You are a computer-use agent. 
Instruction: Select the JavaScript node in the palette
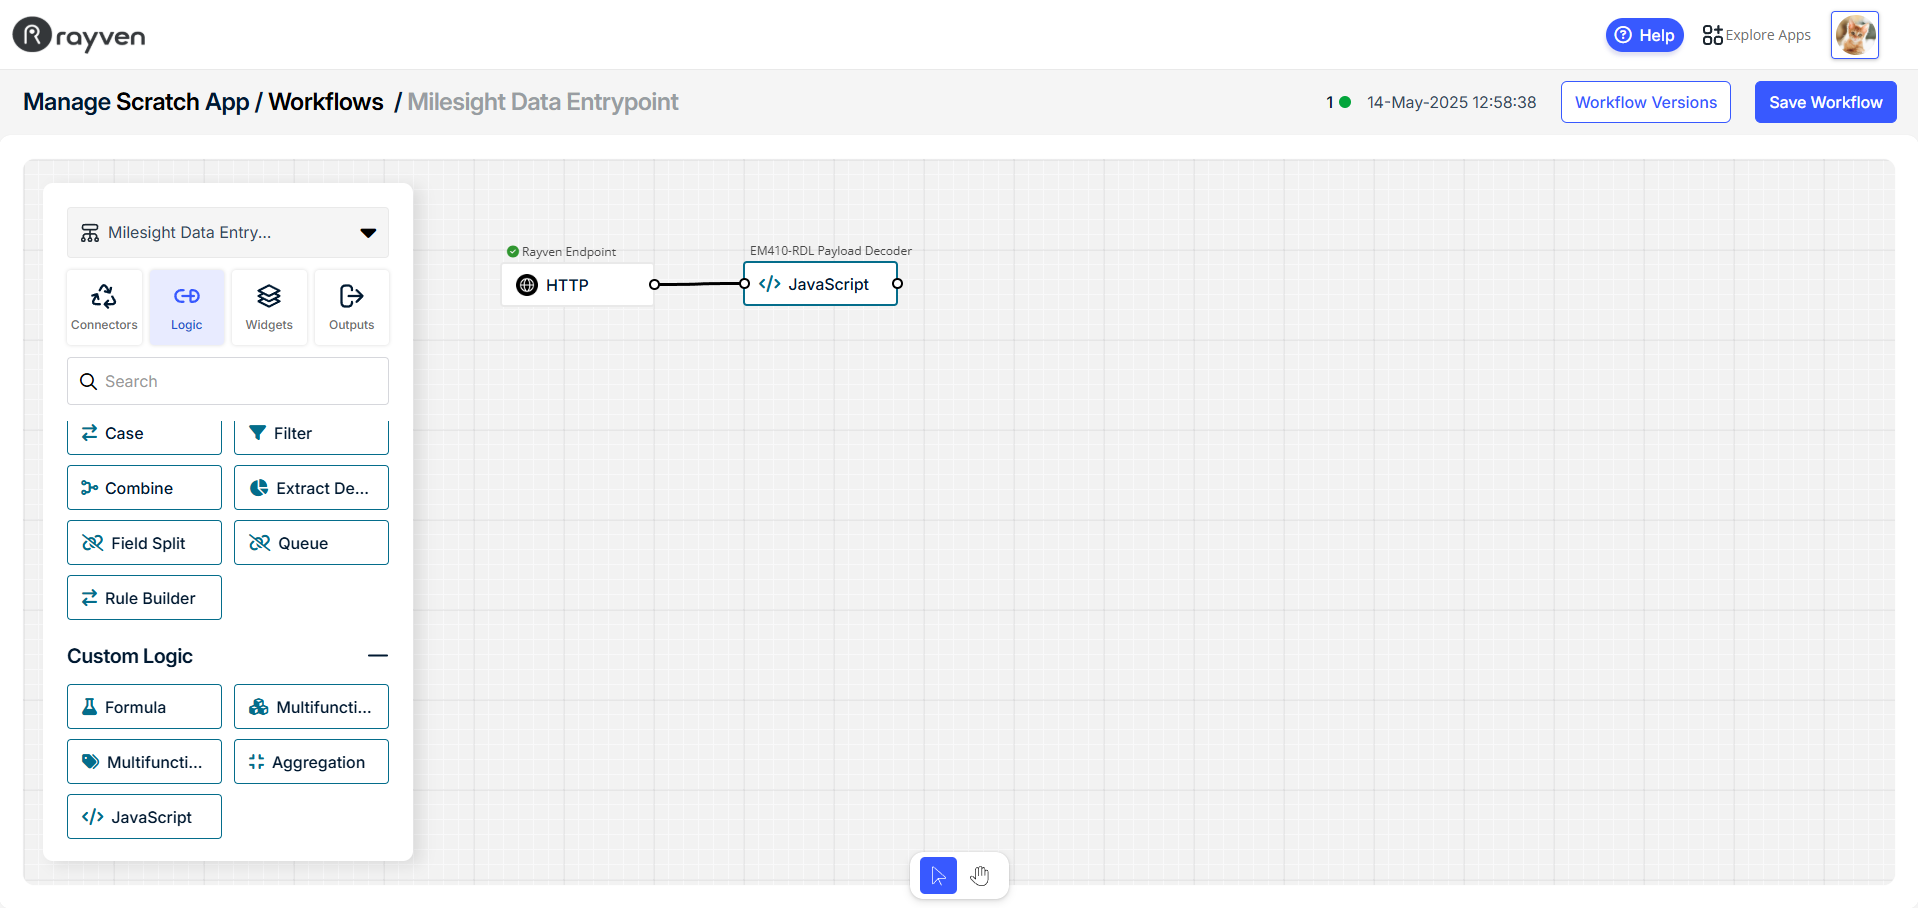pos(144,817)
